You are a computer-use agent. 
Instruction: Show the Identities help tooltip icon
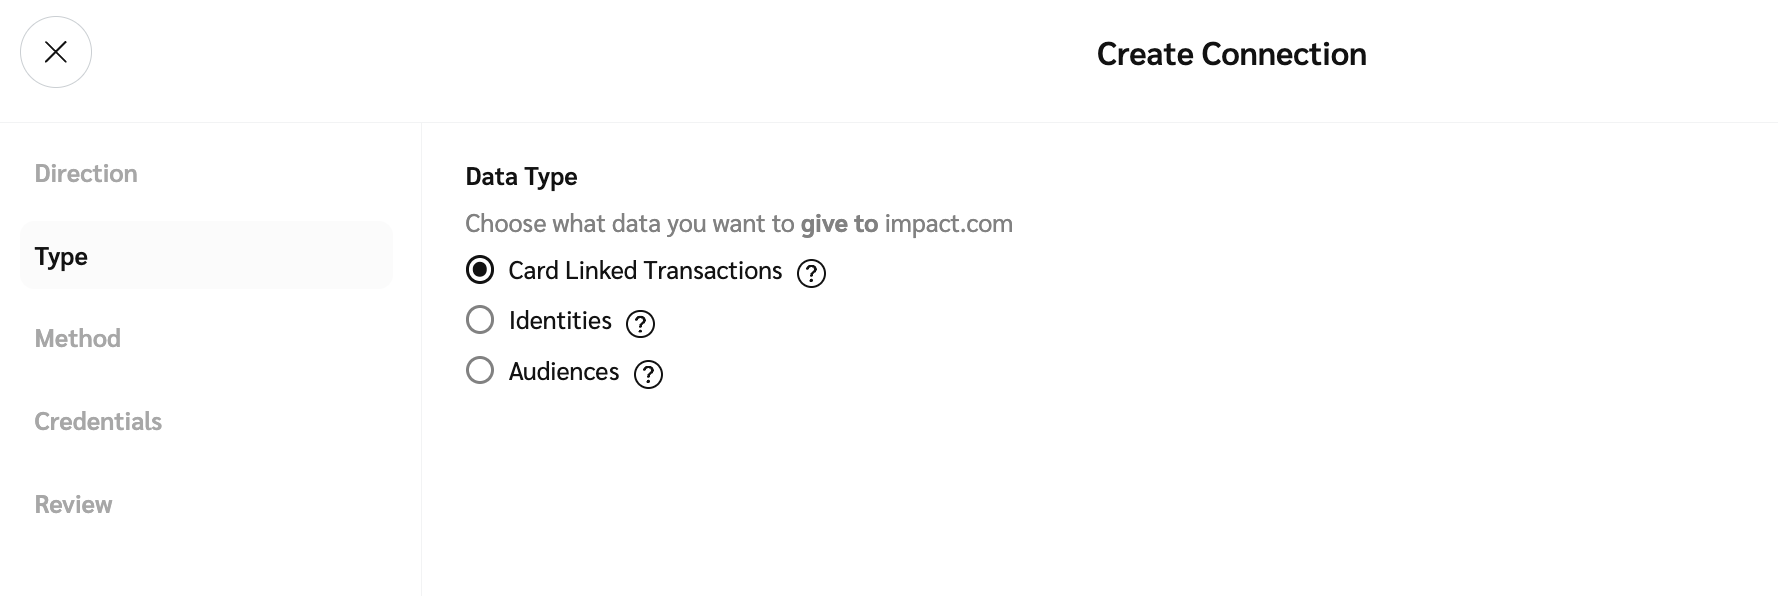pos(640,323)
